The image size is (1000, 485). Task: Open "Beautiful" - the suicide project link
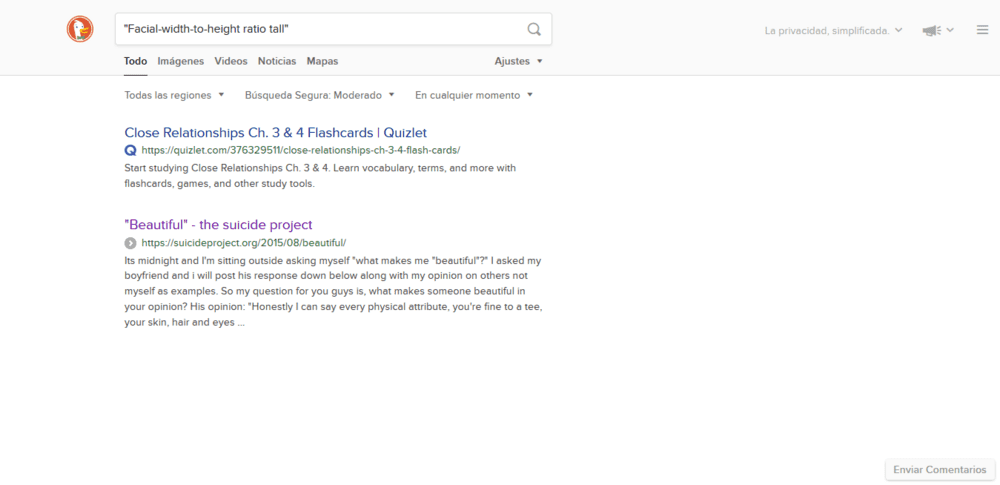(218, 225)
